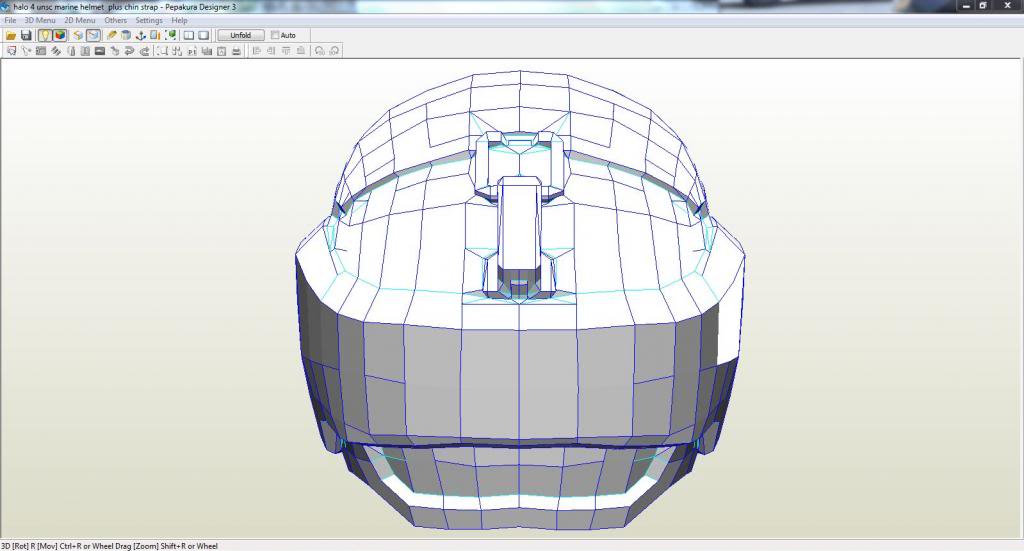Click the align left icon
Screen dimensions: 1024x551
pos(256,51)
